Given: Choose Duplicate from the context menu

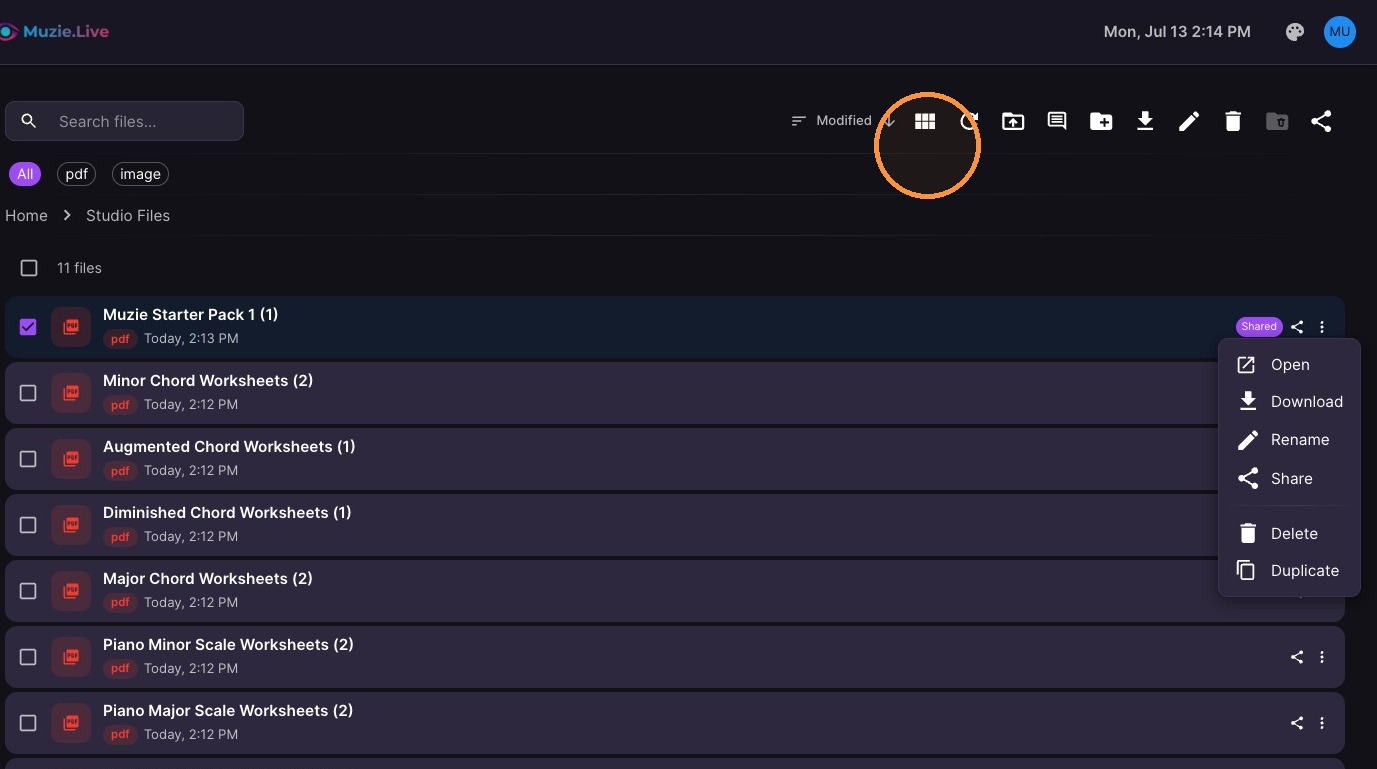Looking at the screenshot, I should click(x=1289, y=571).
